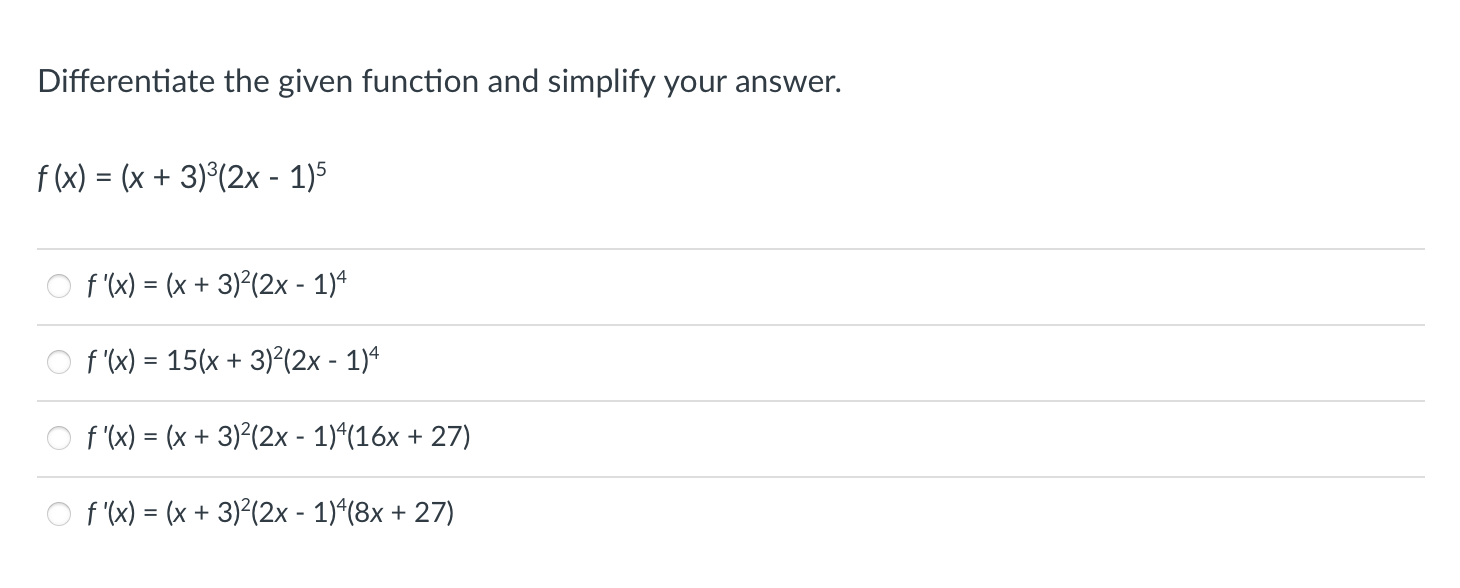Choose the answer f'(x) = 15(x + 3)²(2x - 1)⁴
Viewport: 1460px width, 588px height.
tap(58, 362)
